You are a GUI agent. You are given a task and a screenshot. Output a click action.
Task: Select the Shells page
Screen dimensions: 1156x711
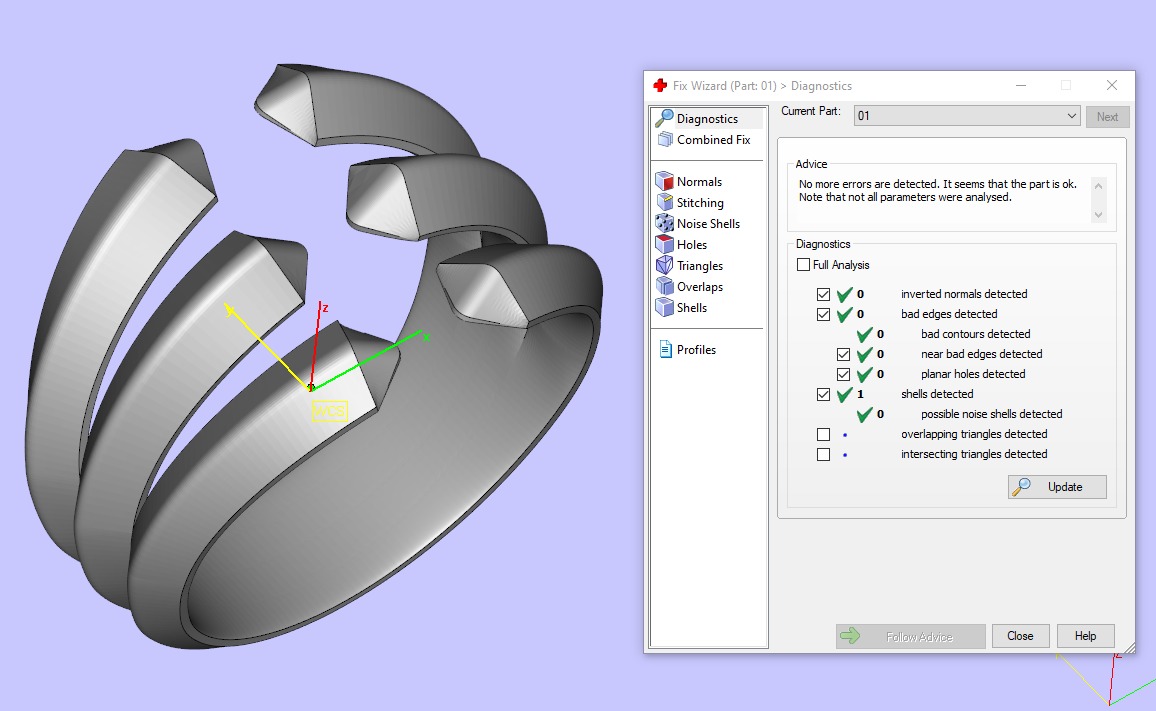pyautogui.click(x=692, y=308)
